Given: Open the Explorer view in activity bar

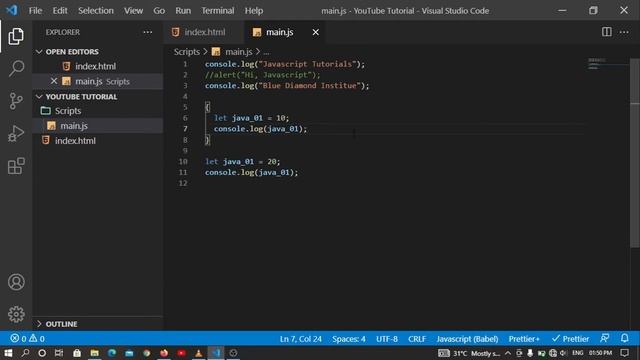Looking at the screenshot, I should pos(16,36).
